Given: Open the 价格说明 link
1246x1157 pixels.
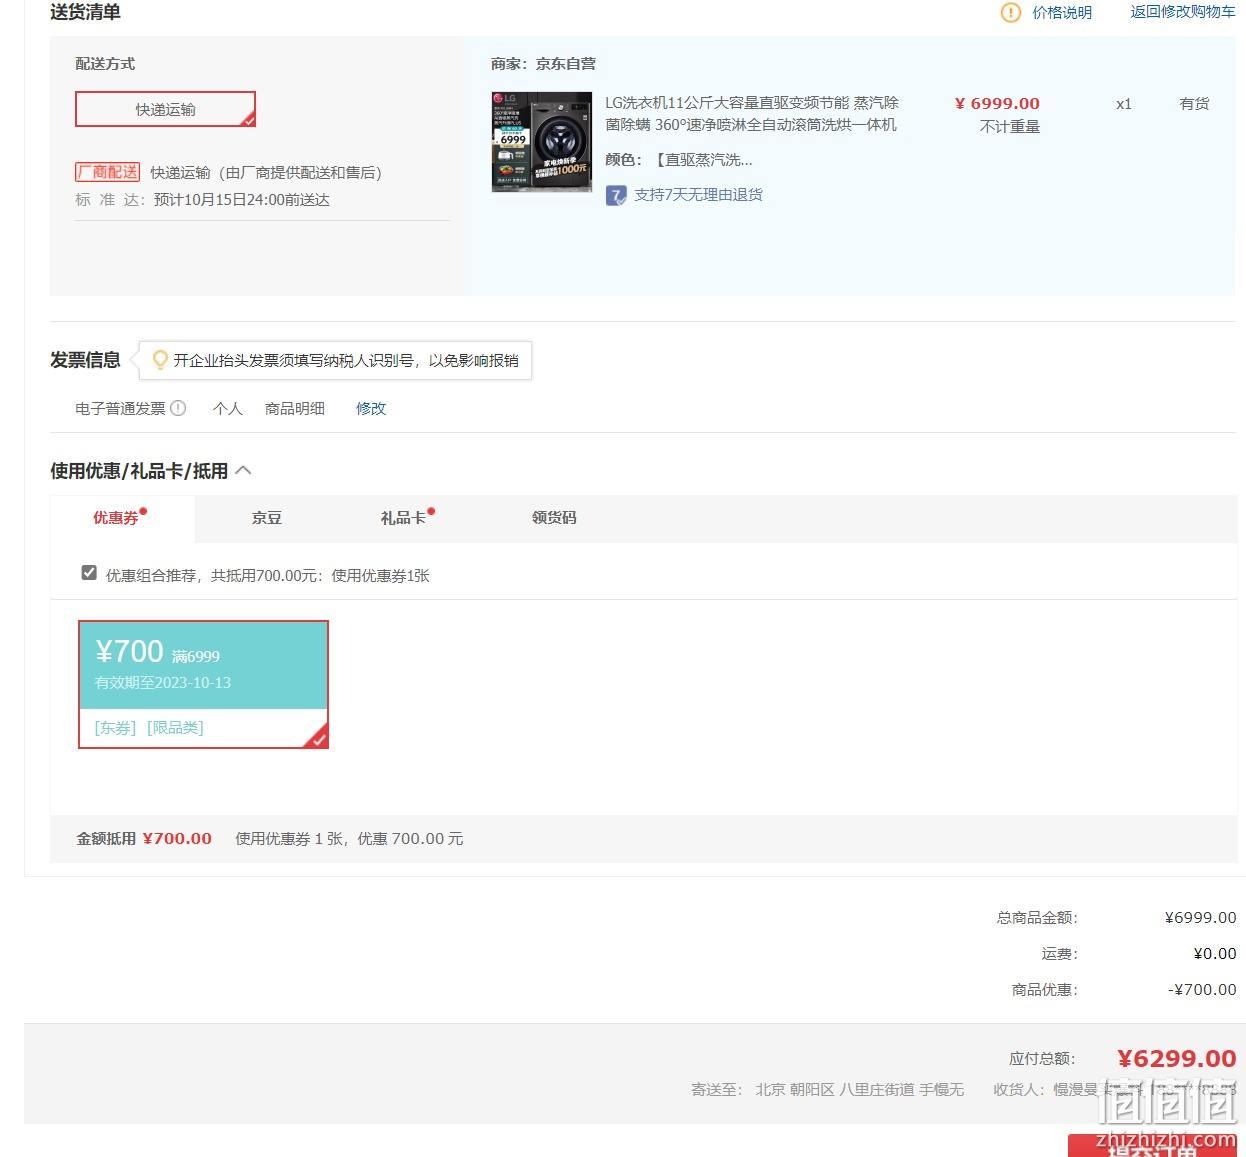Looking at the screenshot, I should click(x=1062, y=13).
